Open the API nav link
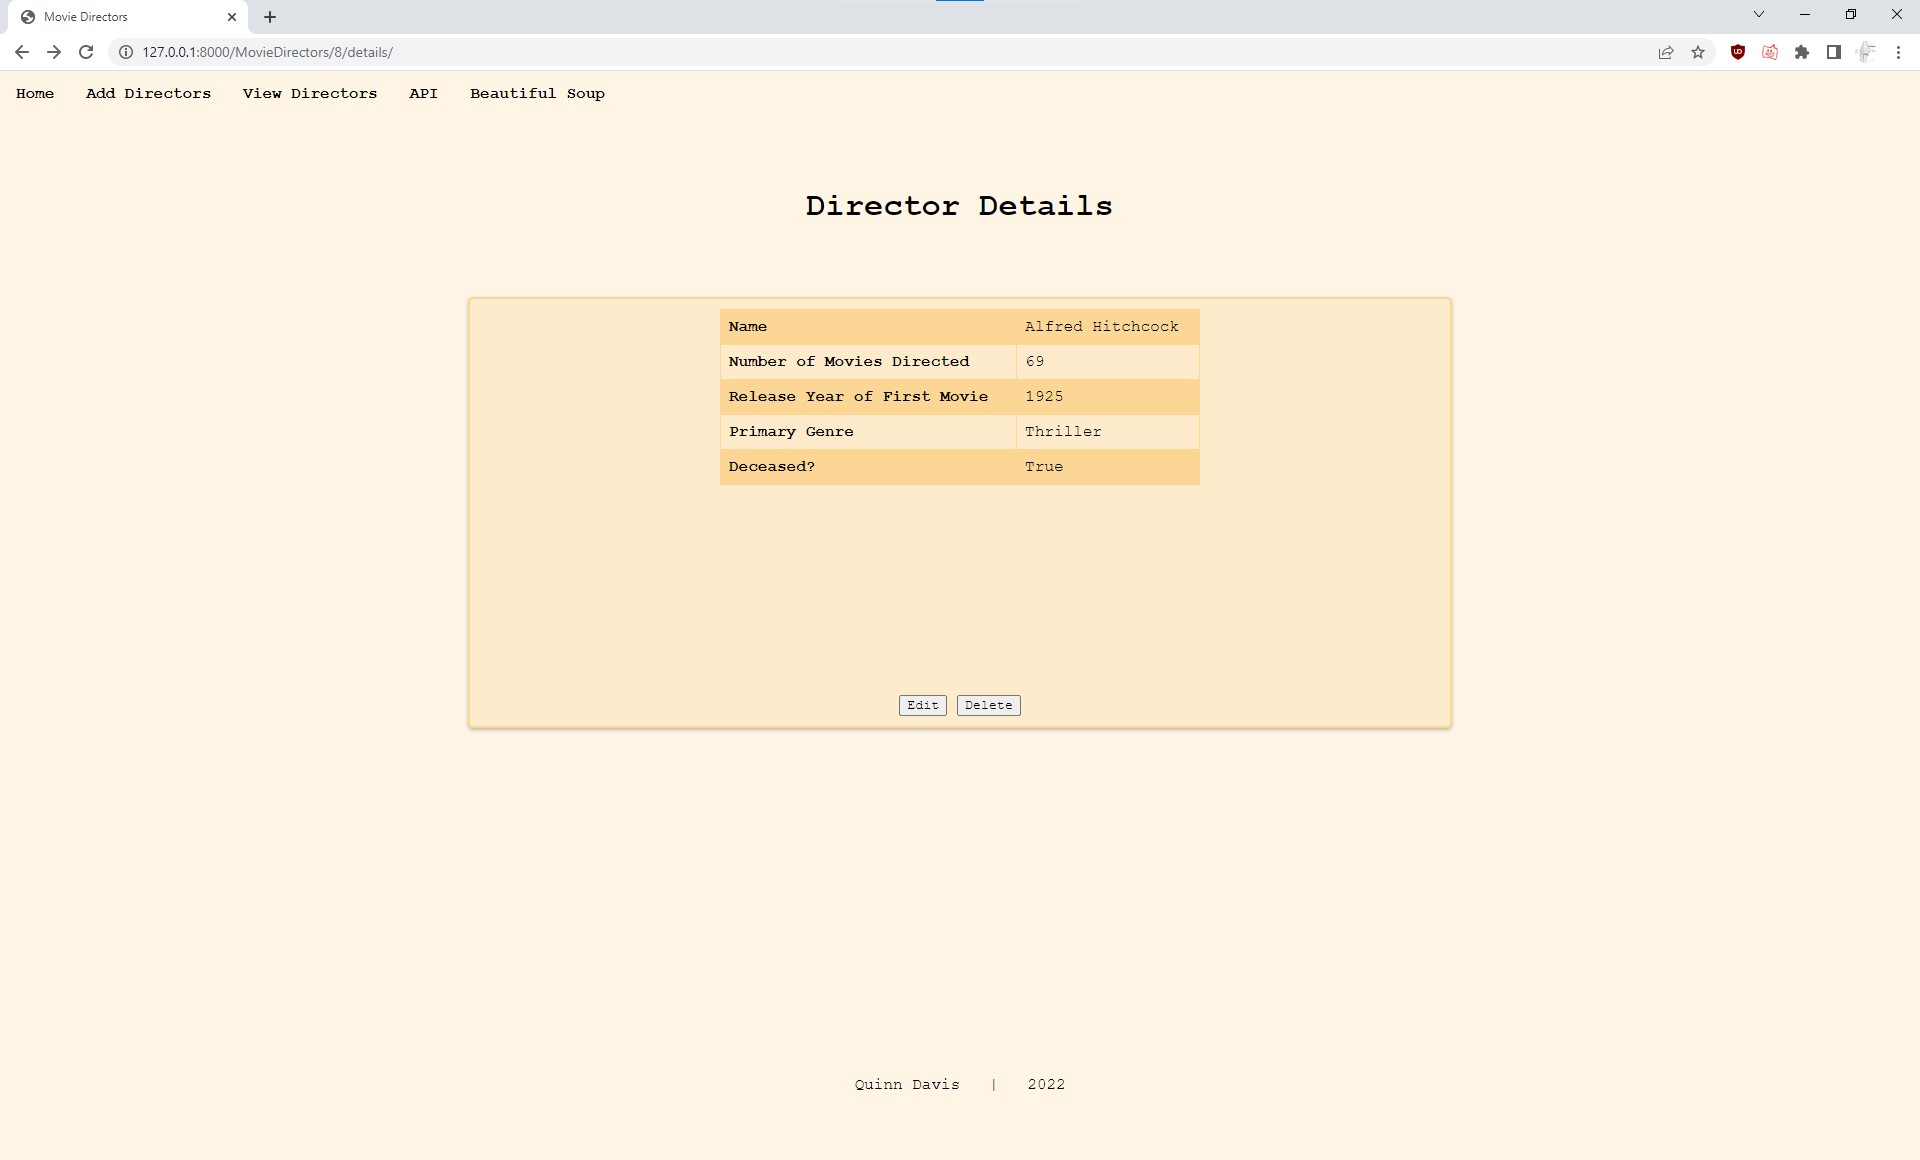Image resolution: width=1920 pixels, height=1160 pixels. point(423,93)
